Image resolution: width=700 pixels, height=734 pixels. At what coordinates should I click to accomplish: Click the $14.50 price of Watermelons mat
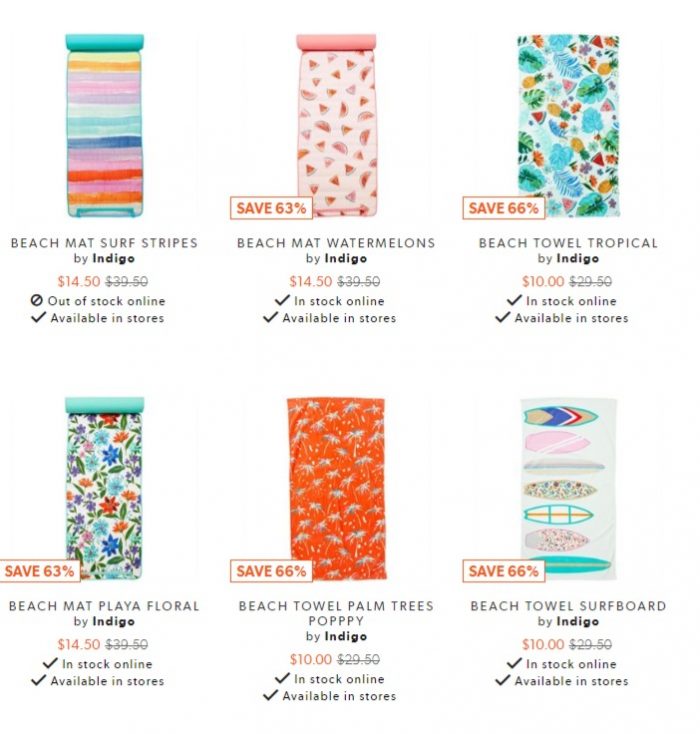point(311,281)
